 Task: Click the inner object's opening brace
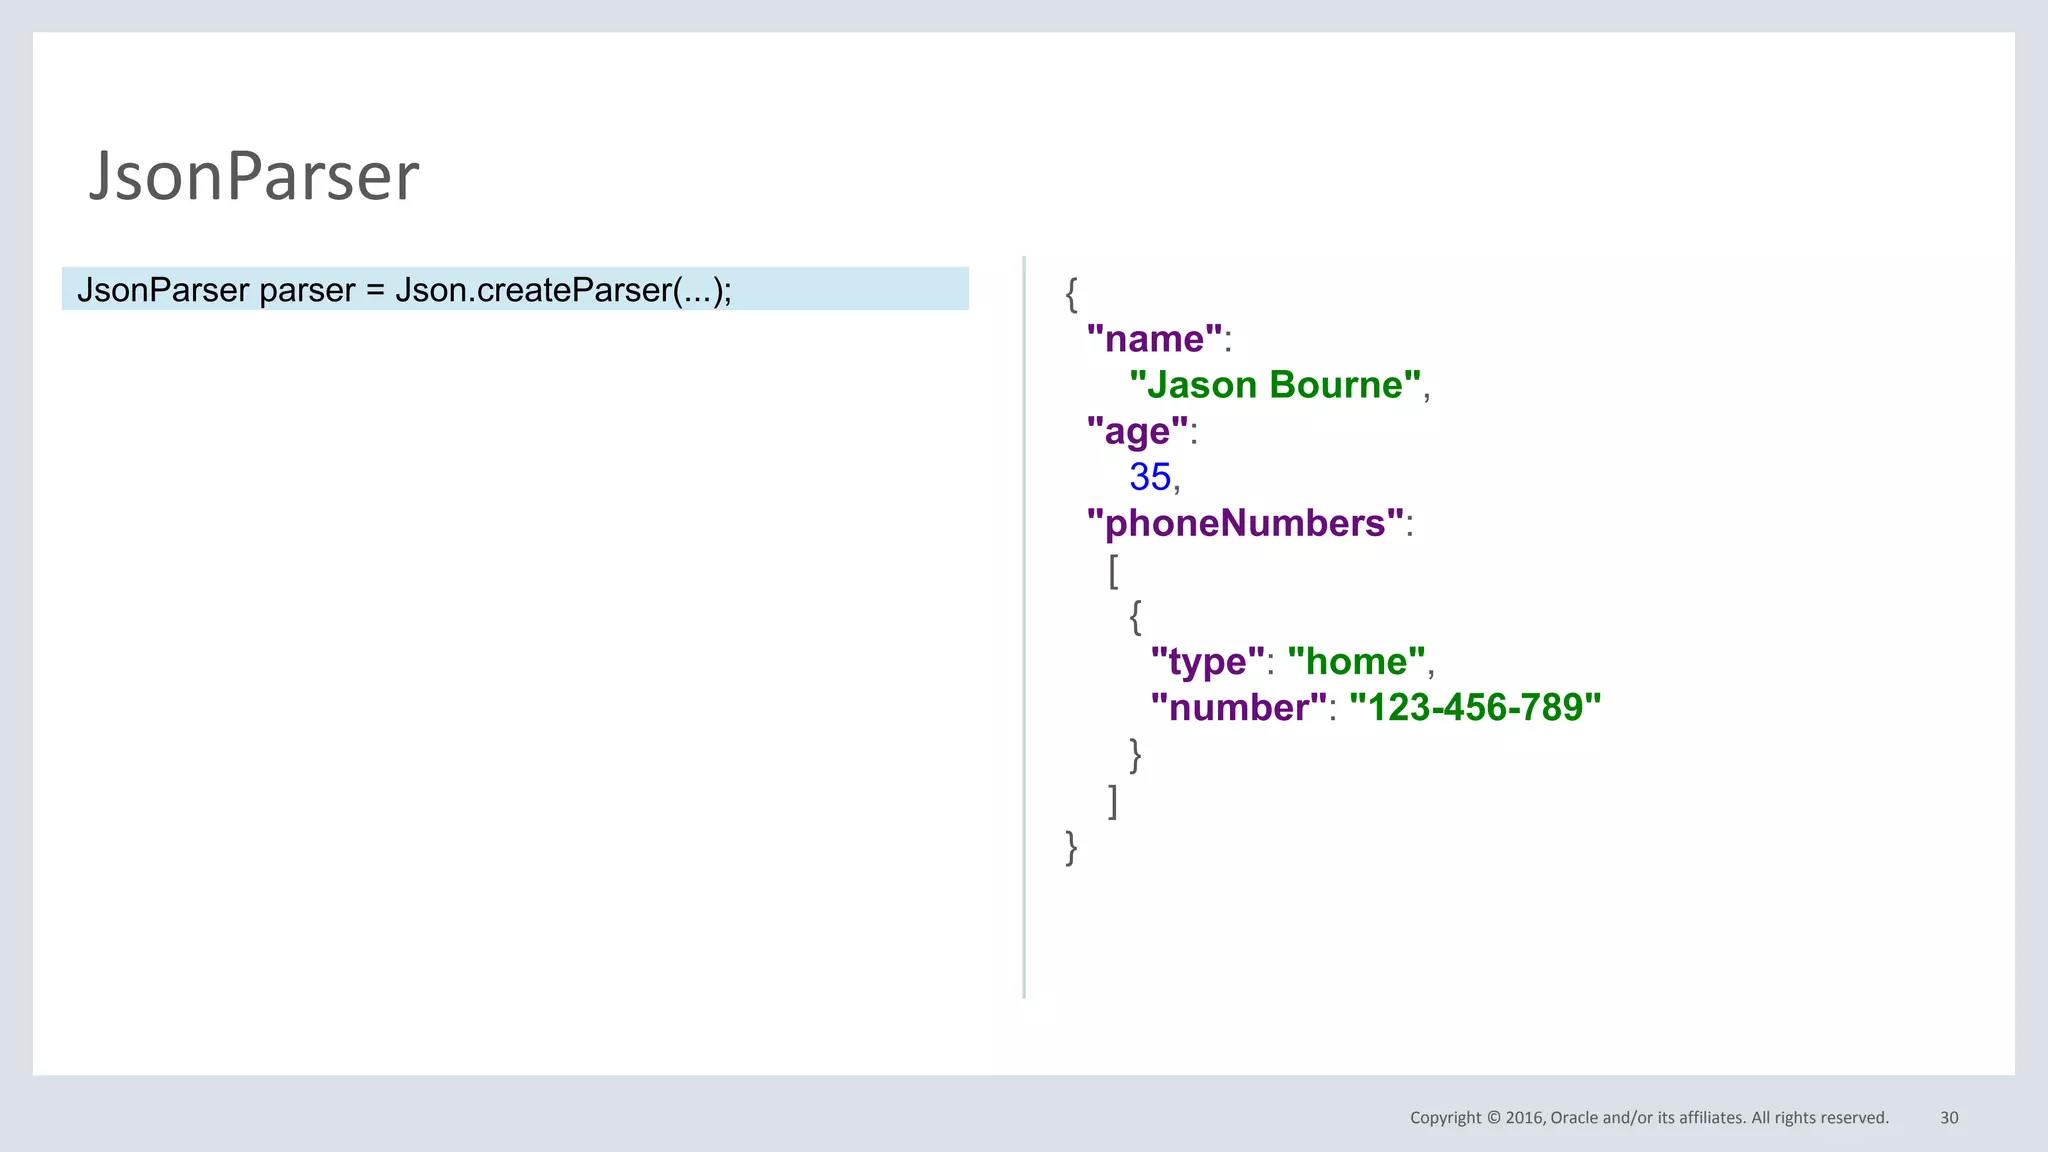coord(1135,616)
